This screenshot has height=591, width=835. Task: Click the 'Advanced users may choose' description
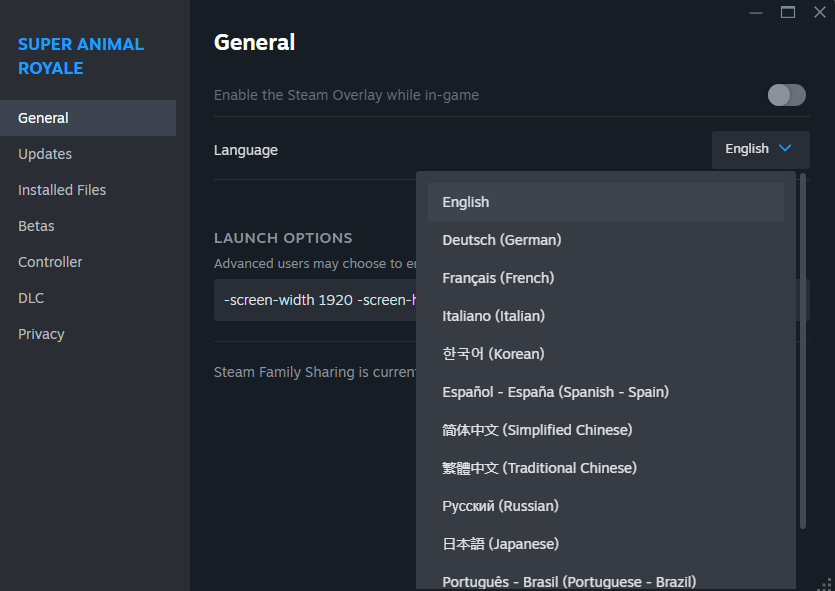(315, 264)
